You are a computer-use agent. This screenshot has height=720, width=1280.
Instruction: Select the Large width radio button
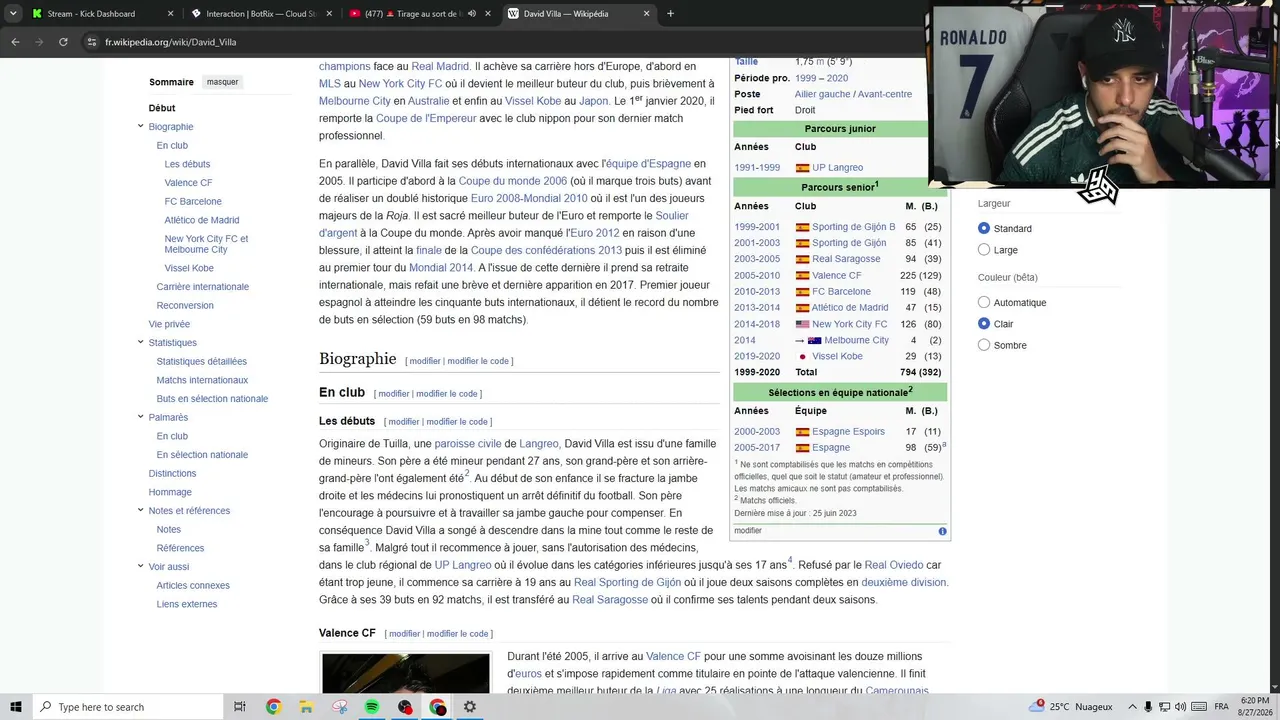tap(984, 250)
